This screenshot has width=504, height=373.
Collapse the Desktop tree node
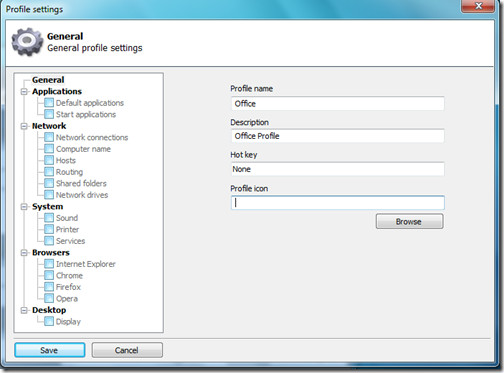pyautogui.click(x=24, y=310)
